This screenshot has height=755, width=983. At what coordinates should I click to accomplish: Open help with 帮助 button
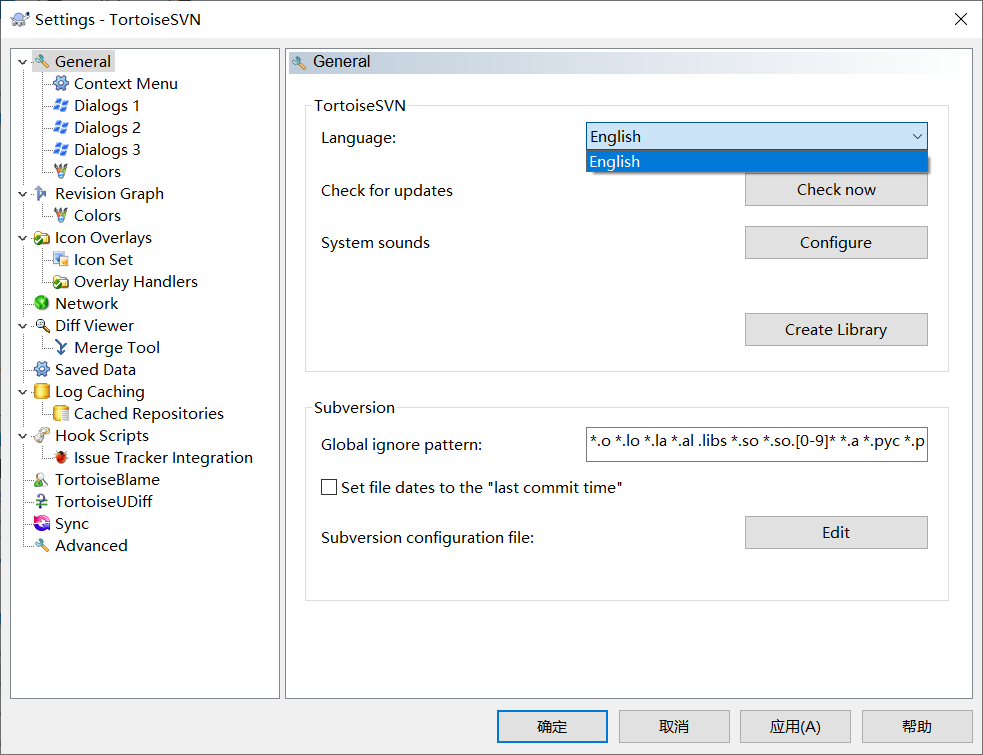click(x=917, y=726)
